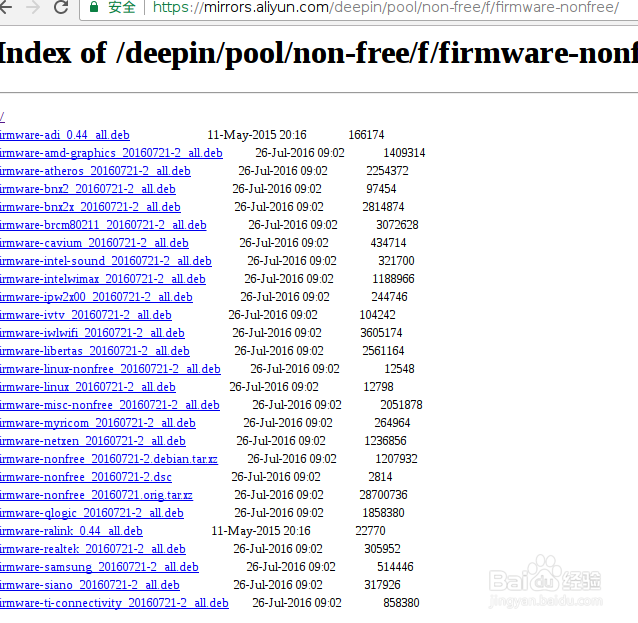Open firmware-ipw2x00 deb link
The width and height of the screenshot is (638, 623).
(x=96, y=297)
